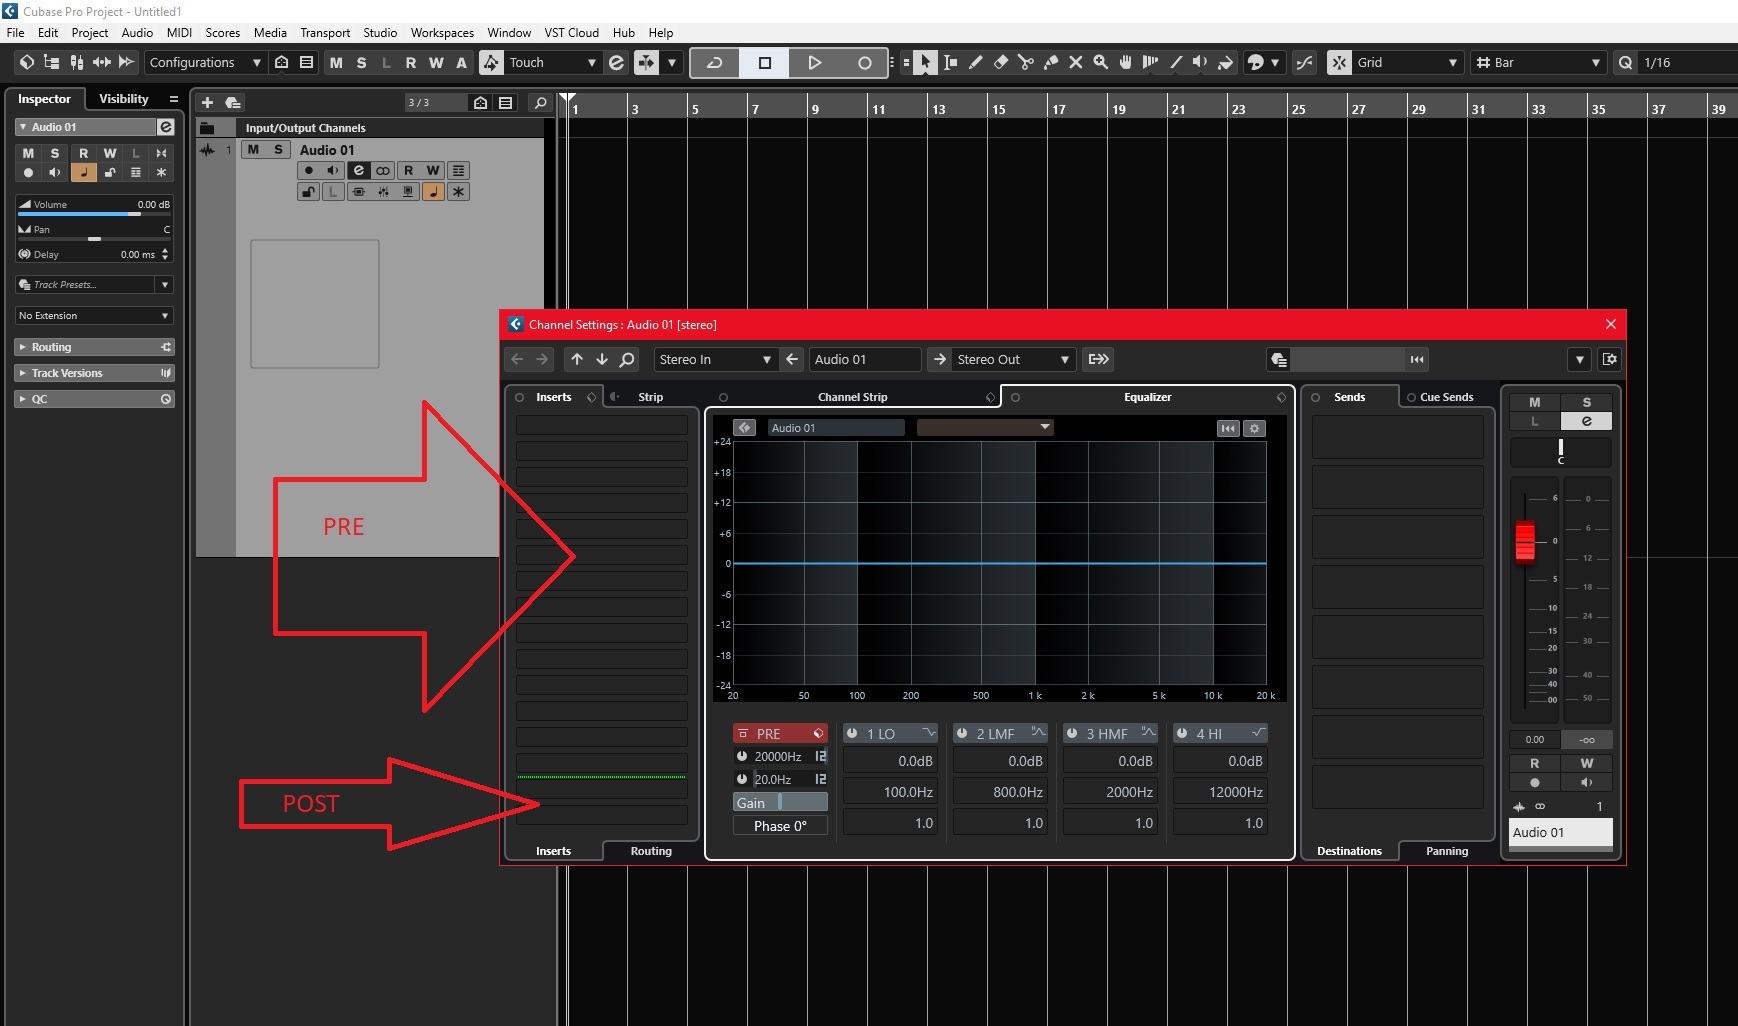Go to previous channel in Channel Settings
1738x1026 pixels.
tap(577, 359)
